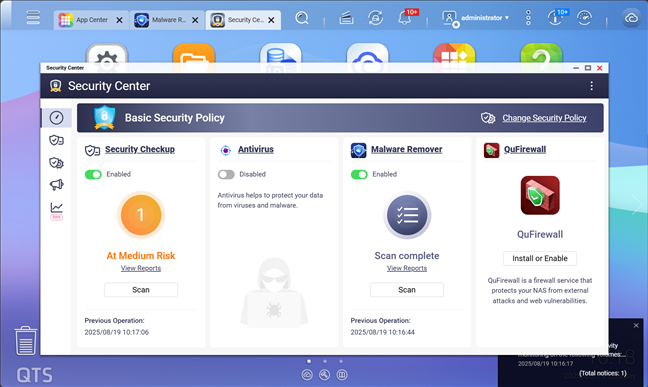Open the three-dot more menu in top bar
This screenshot has height=387, width=648.
click(x=528, y=18)
